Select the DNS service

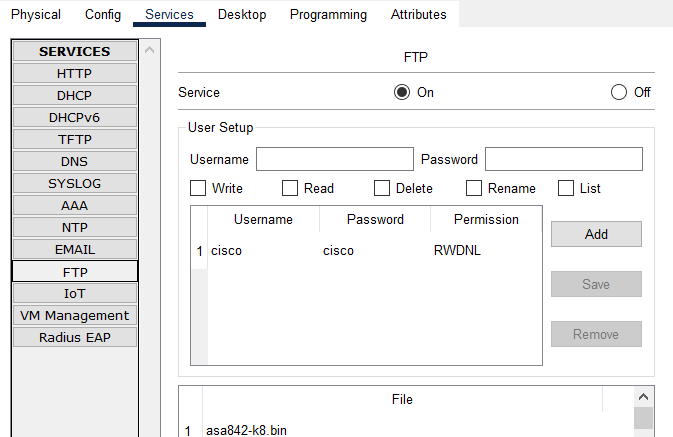(75, 162)
